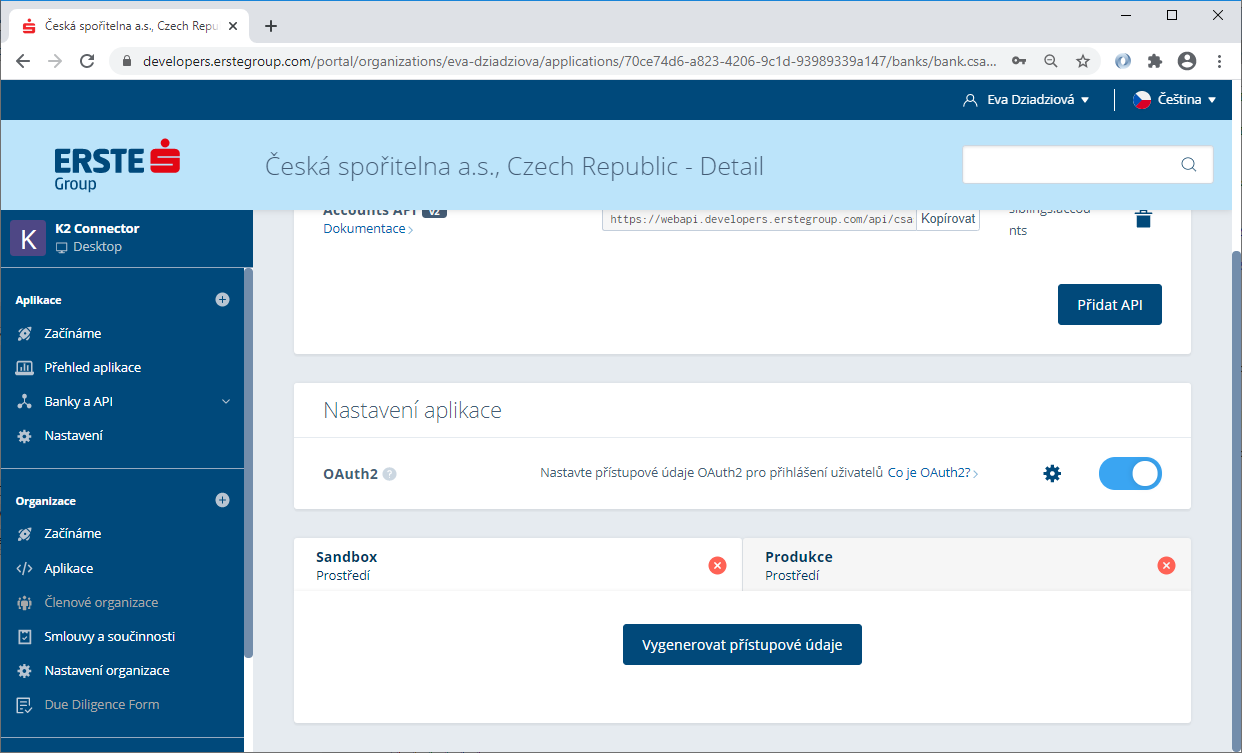This screenshot has height=753, width=1242.
Task: Open Chrome three-dot menu
Action: pos(1219,61)
